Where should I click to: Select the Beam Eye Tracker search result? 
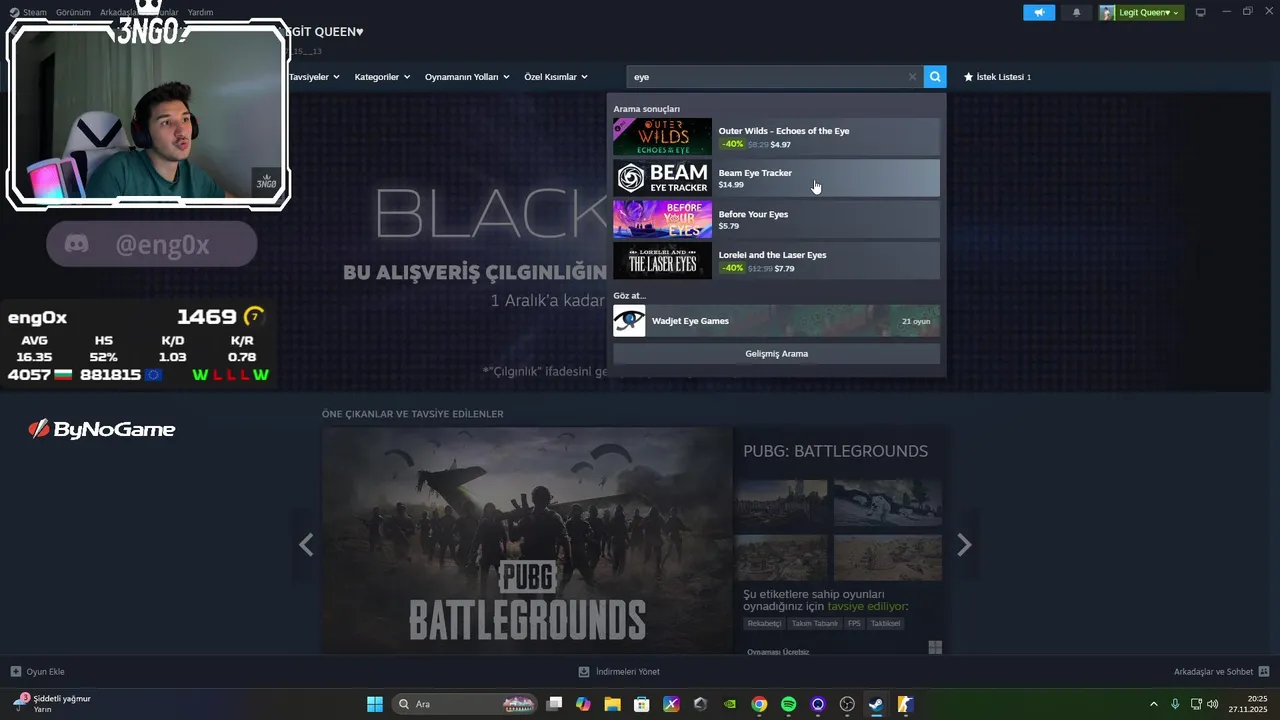tap(776, 178)
